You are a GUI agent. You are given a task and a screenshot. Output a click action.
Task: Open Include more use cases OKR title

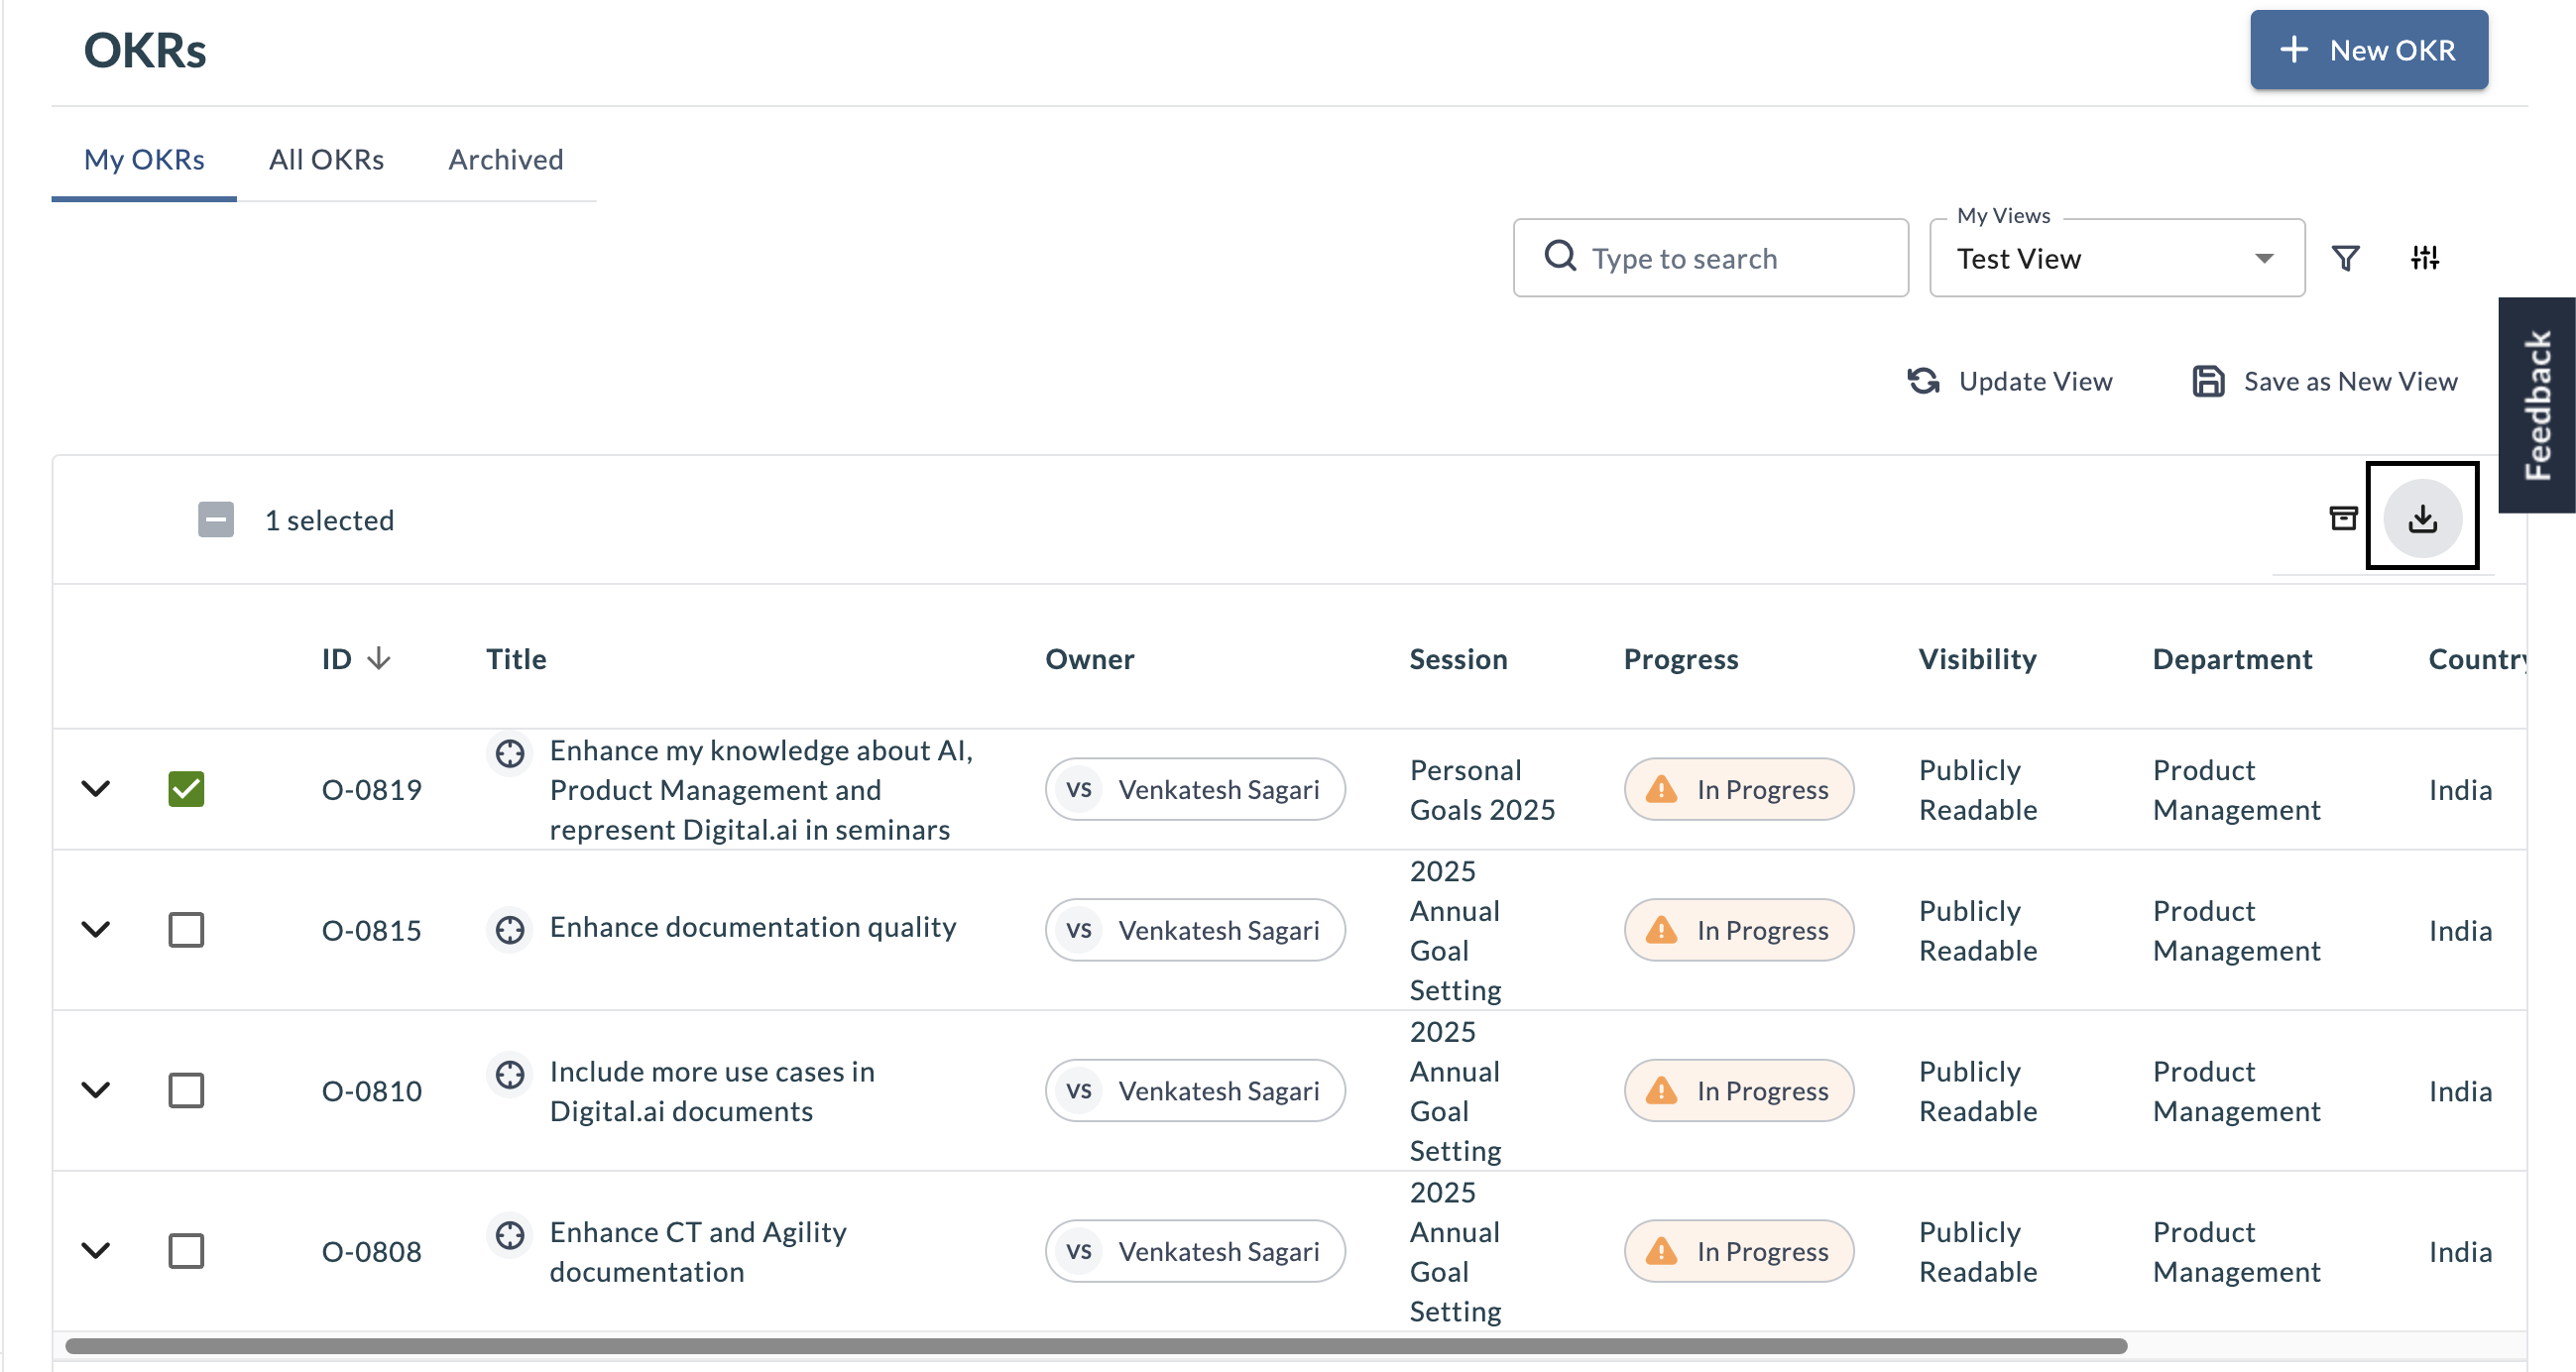712,1092
